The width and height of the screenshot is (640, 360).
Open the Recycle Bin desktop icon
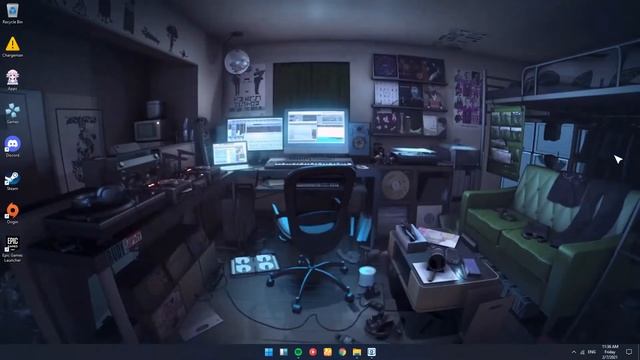12,13
